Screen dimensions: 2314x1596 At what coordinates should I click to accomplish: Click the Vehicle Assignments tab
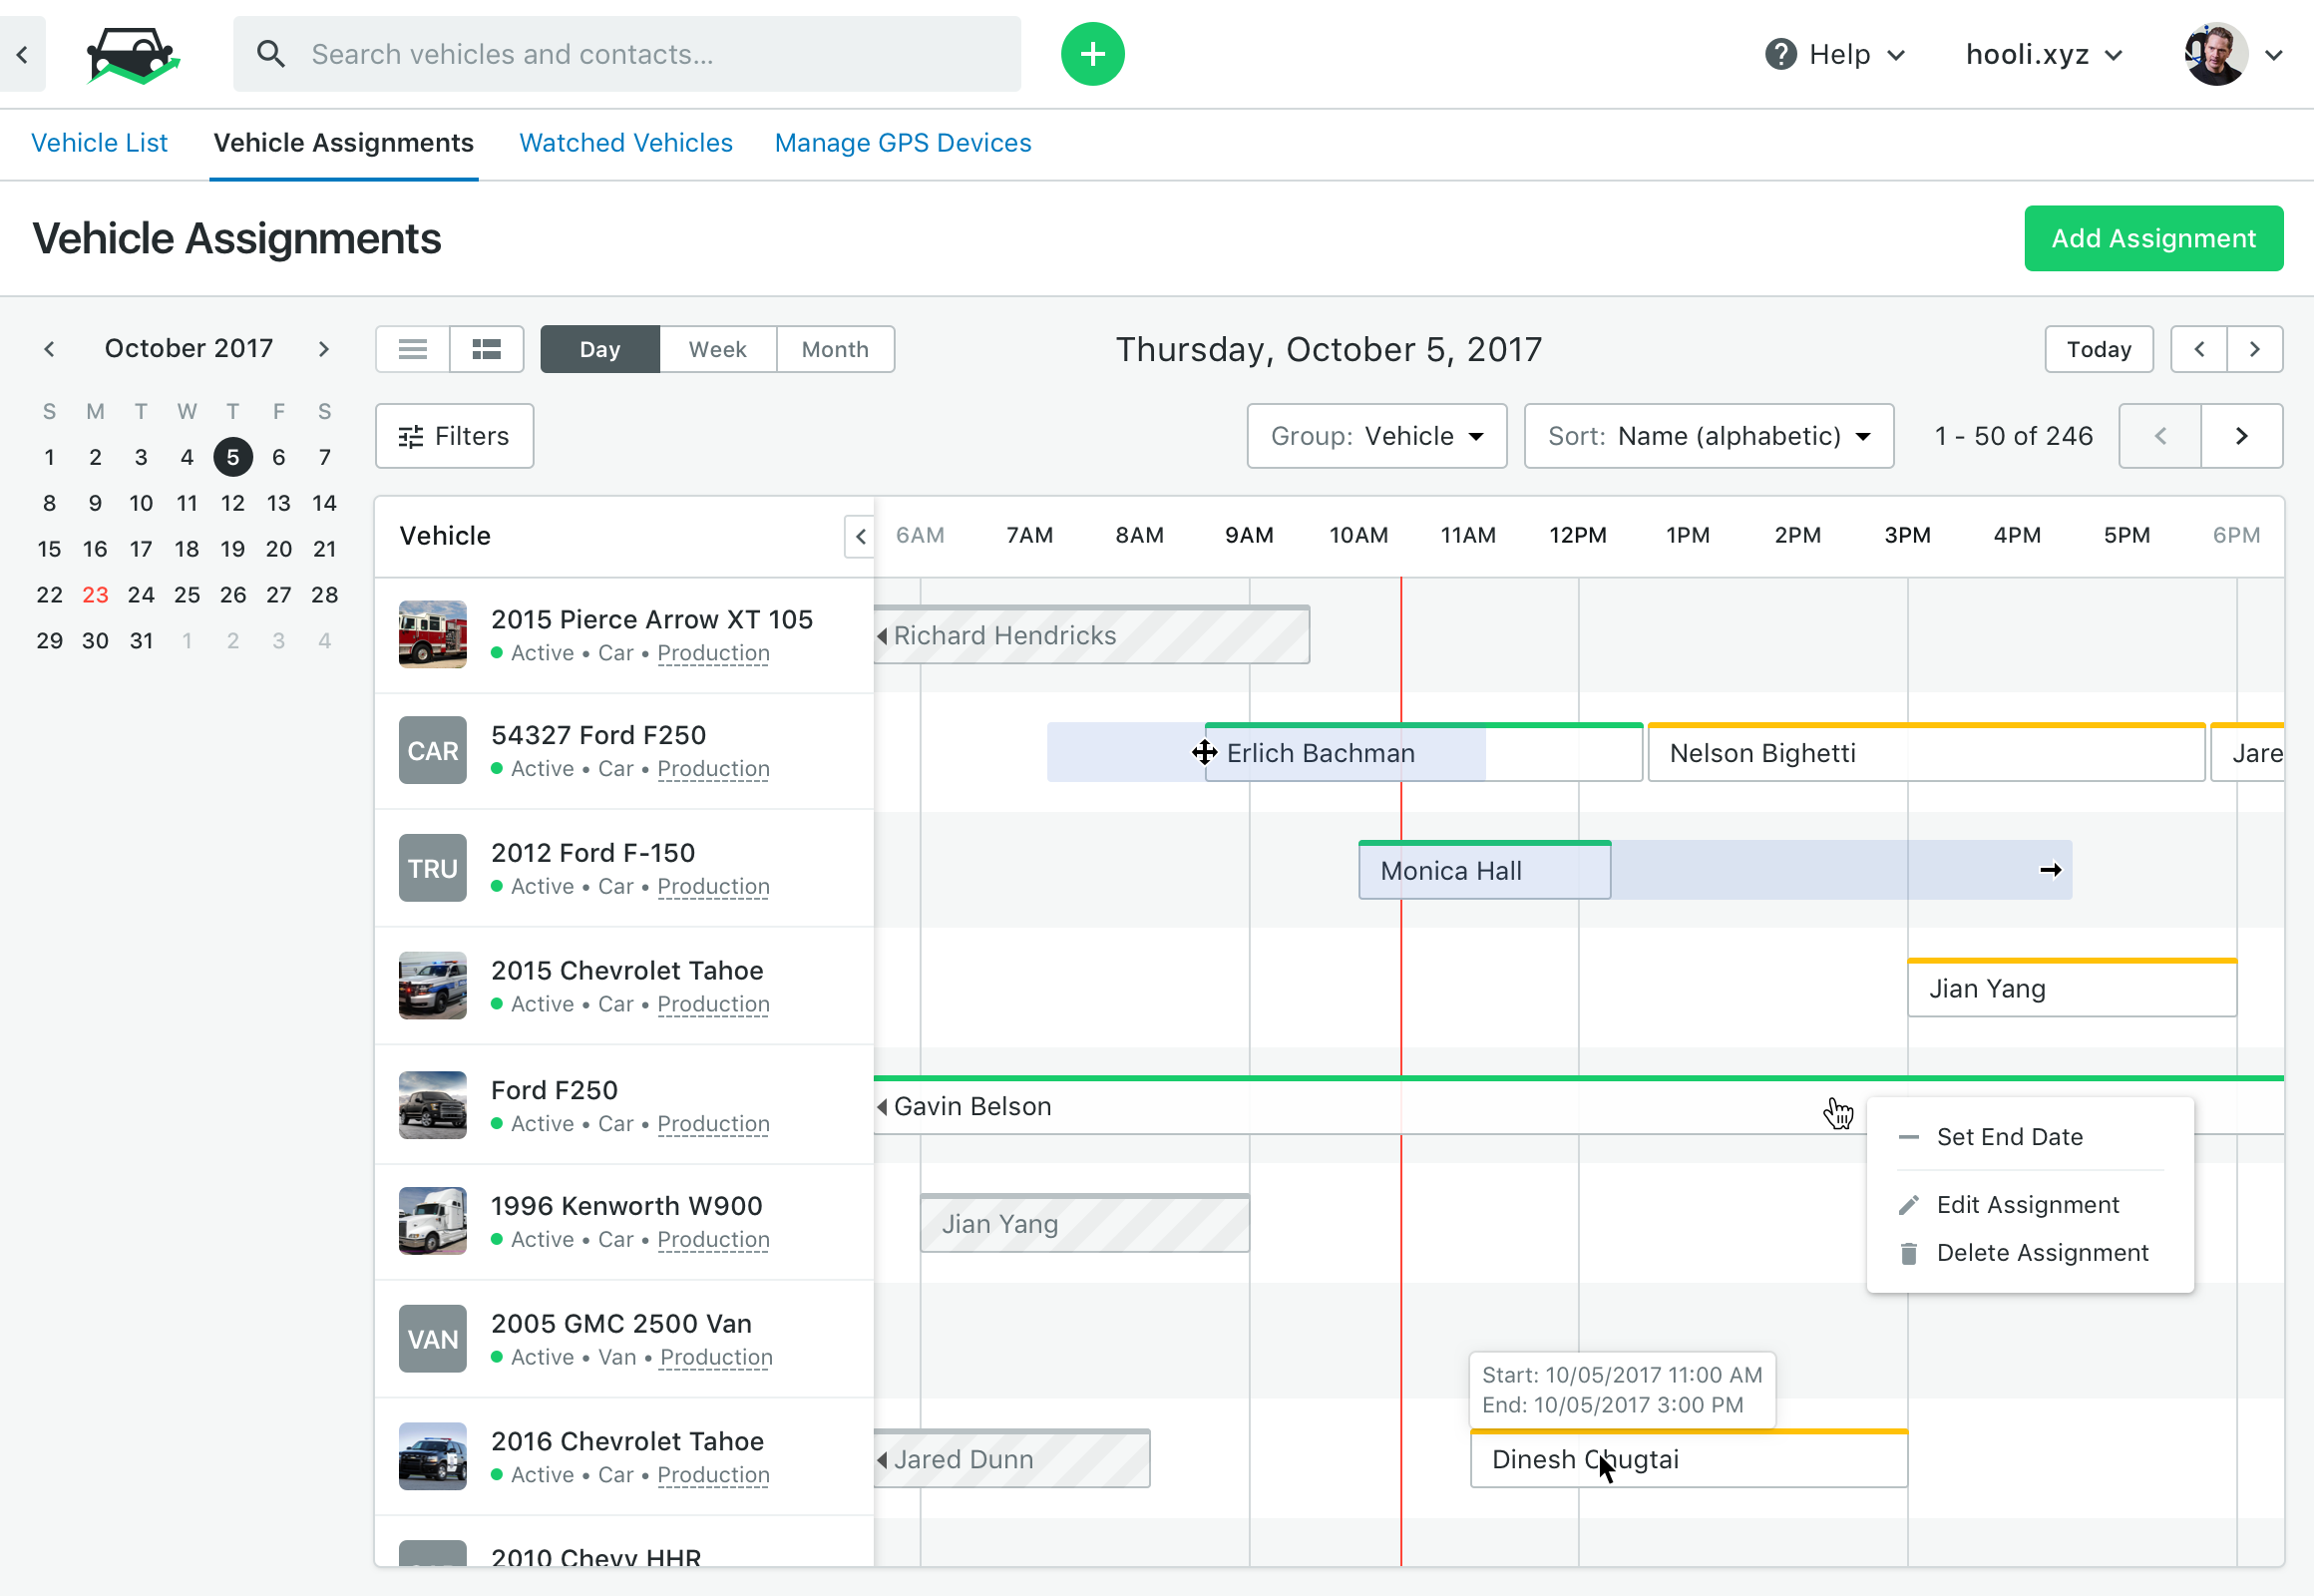point(343,144)
